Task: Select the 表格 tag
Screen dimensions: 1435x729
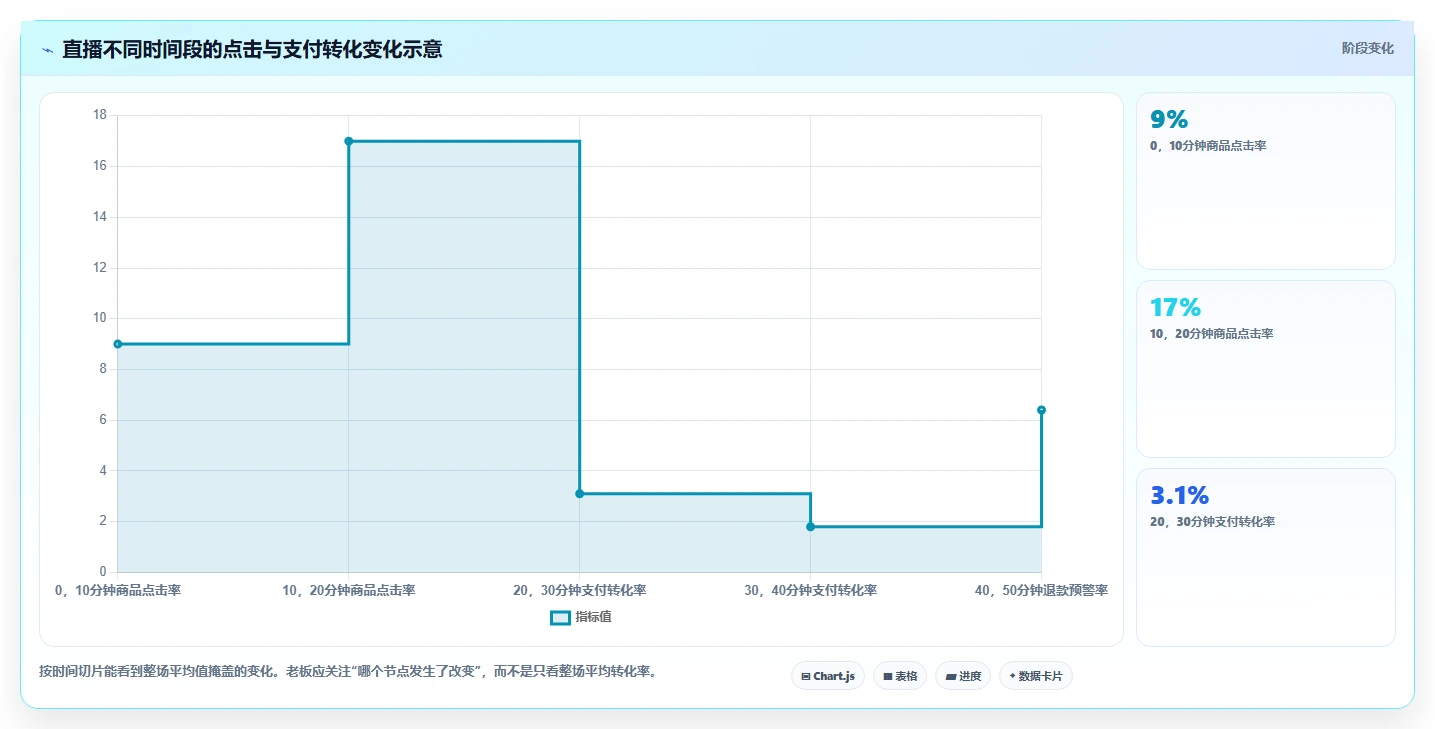Action: 900,676
